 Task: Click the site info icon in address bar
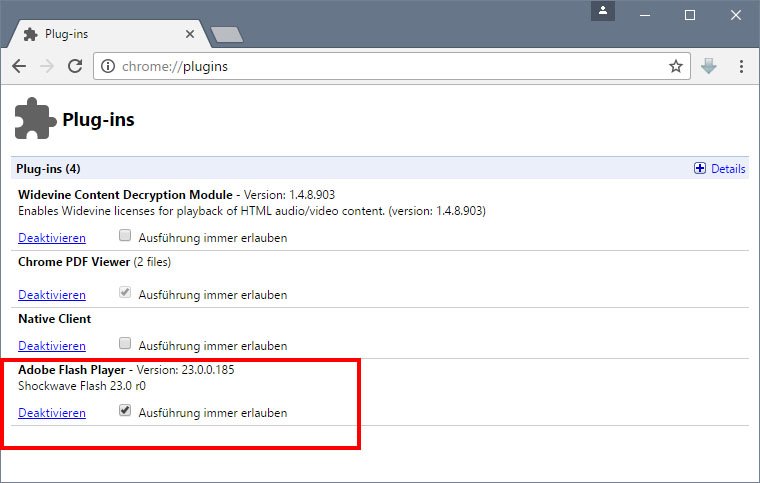click(x=109, y=67)
